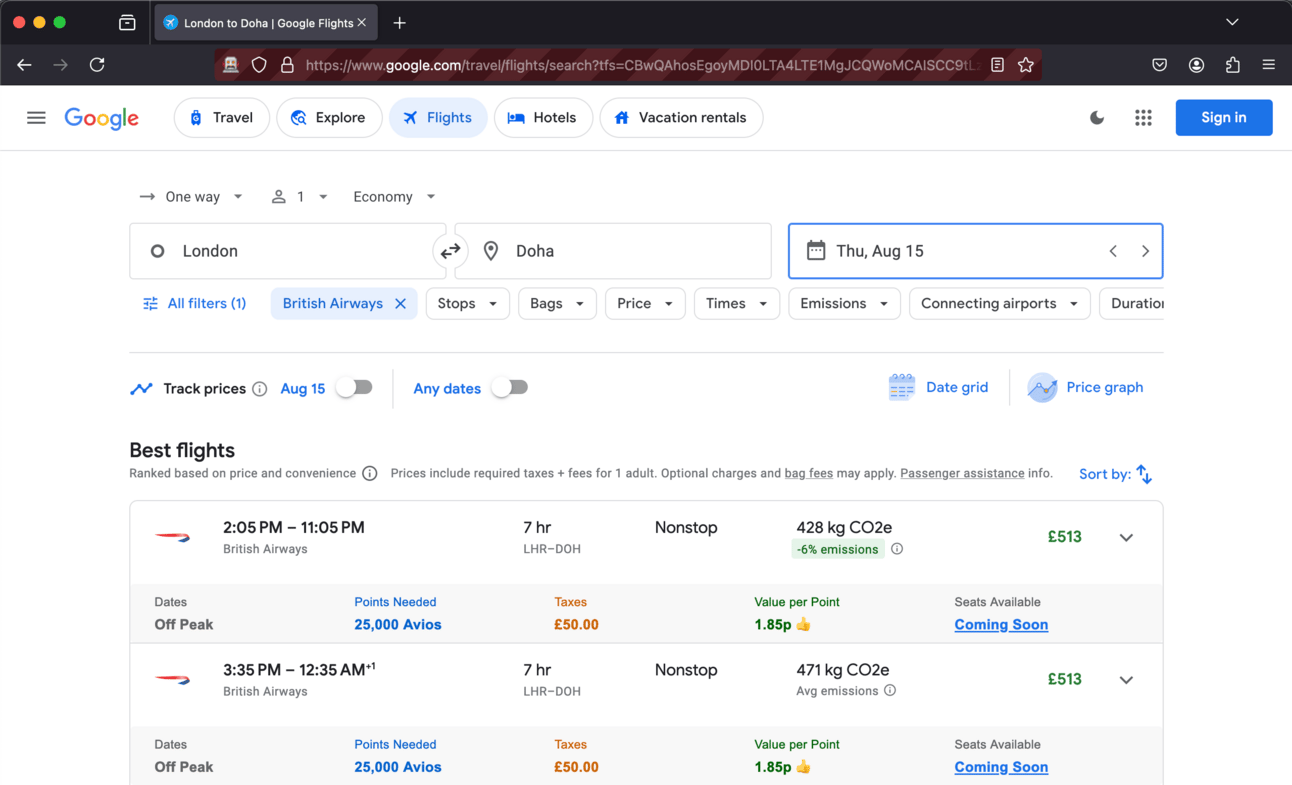
Task: Open the Economy class dropdown
Action: point(394,197)
